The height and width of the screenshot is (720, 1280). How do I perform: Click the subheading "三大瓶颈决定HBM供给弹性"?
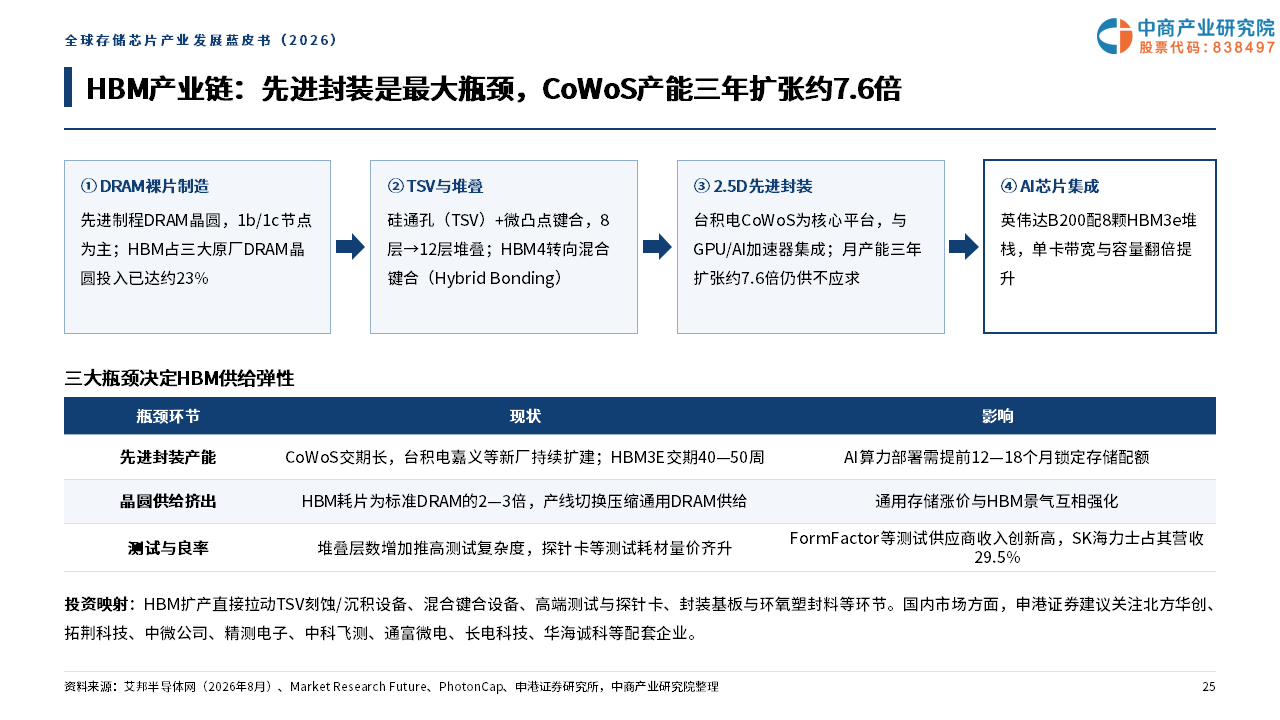click(179, 379)
